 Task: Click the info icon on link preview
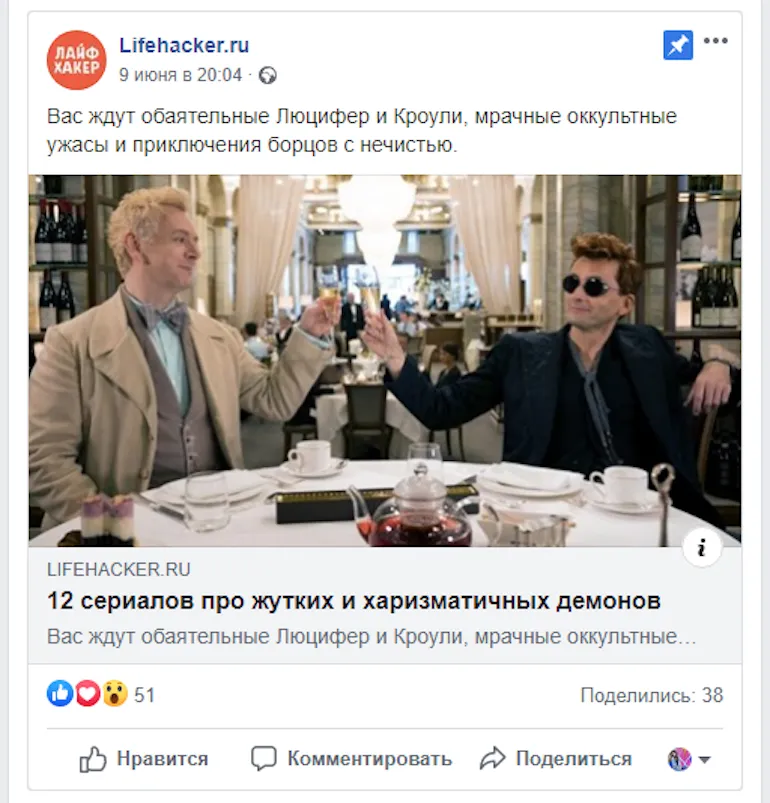click(702, 547)
